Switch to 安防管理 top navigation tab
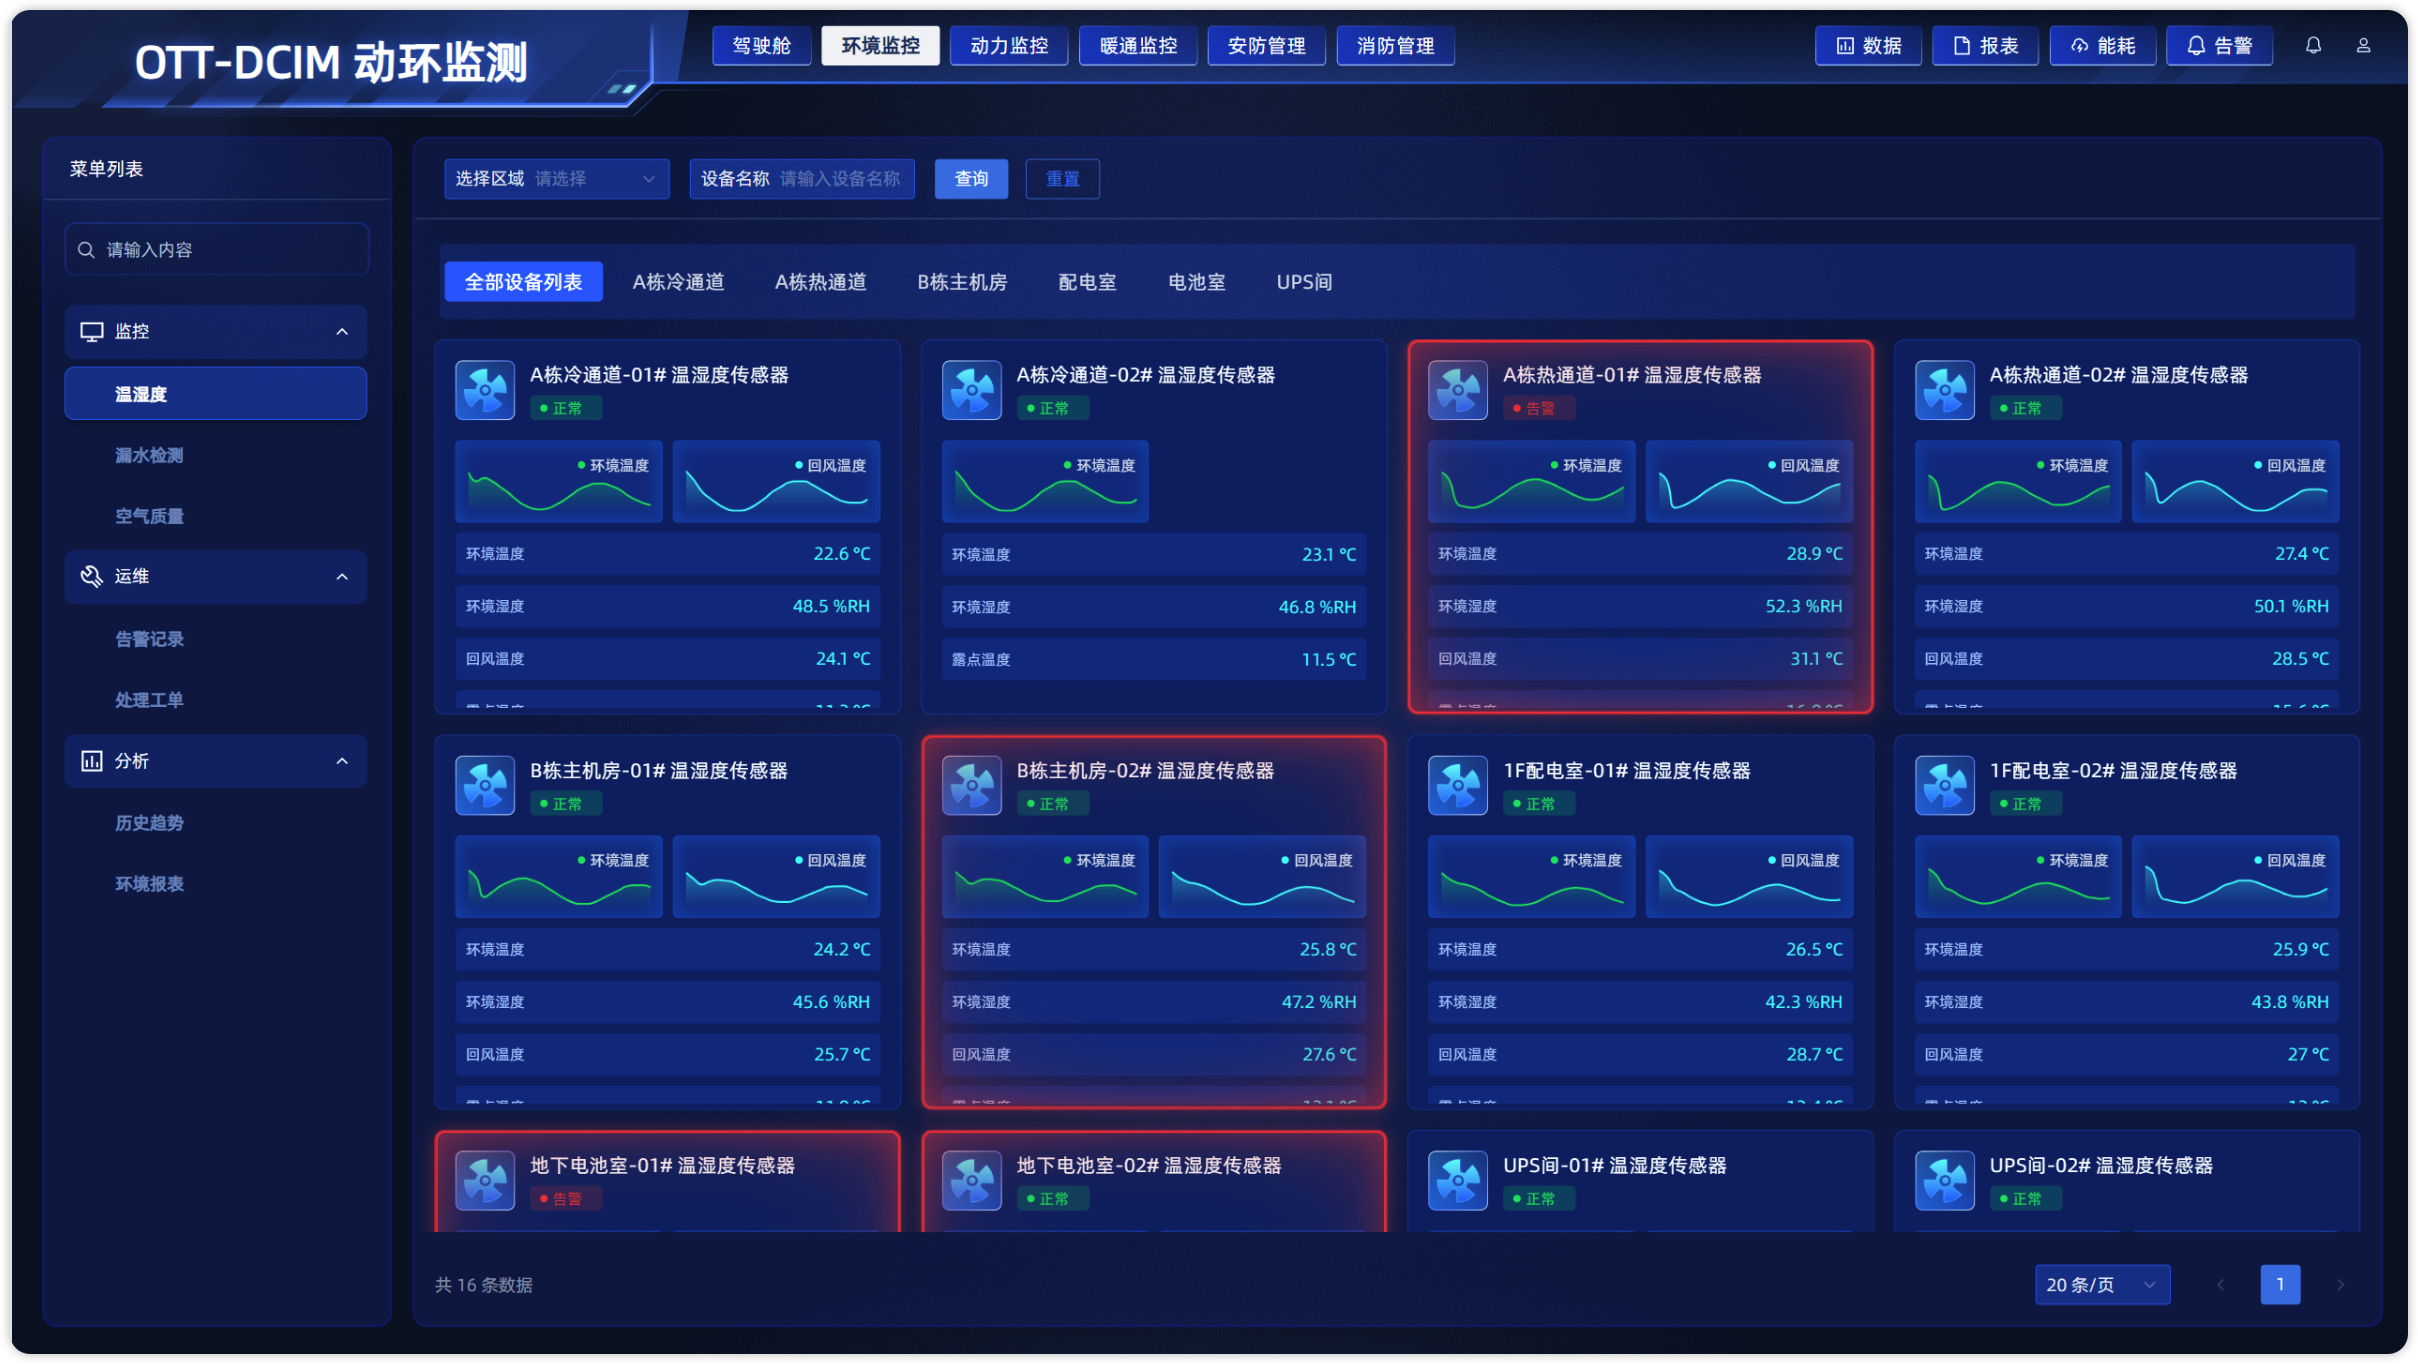The width and height of the screenshot is (2418, 1364). (1267, 46)
